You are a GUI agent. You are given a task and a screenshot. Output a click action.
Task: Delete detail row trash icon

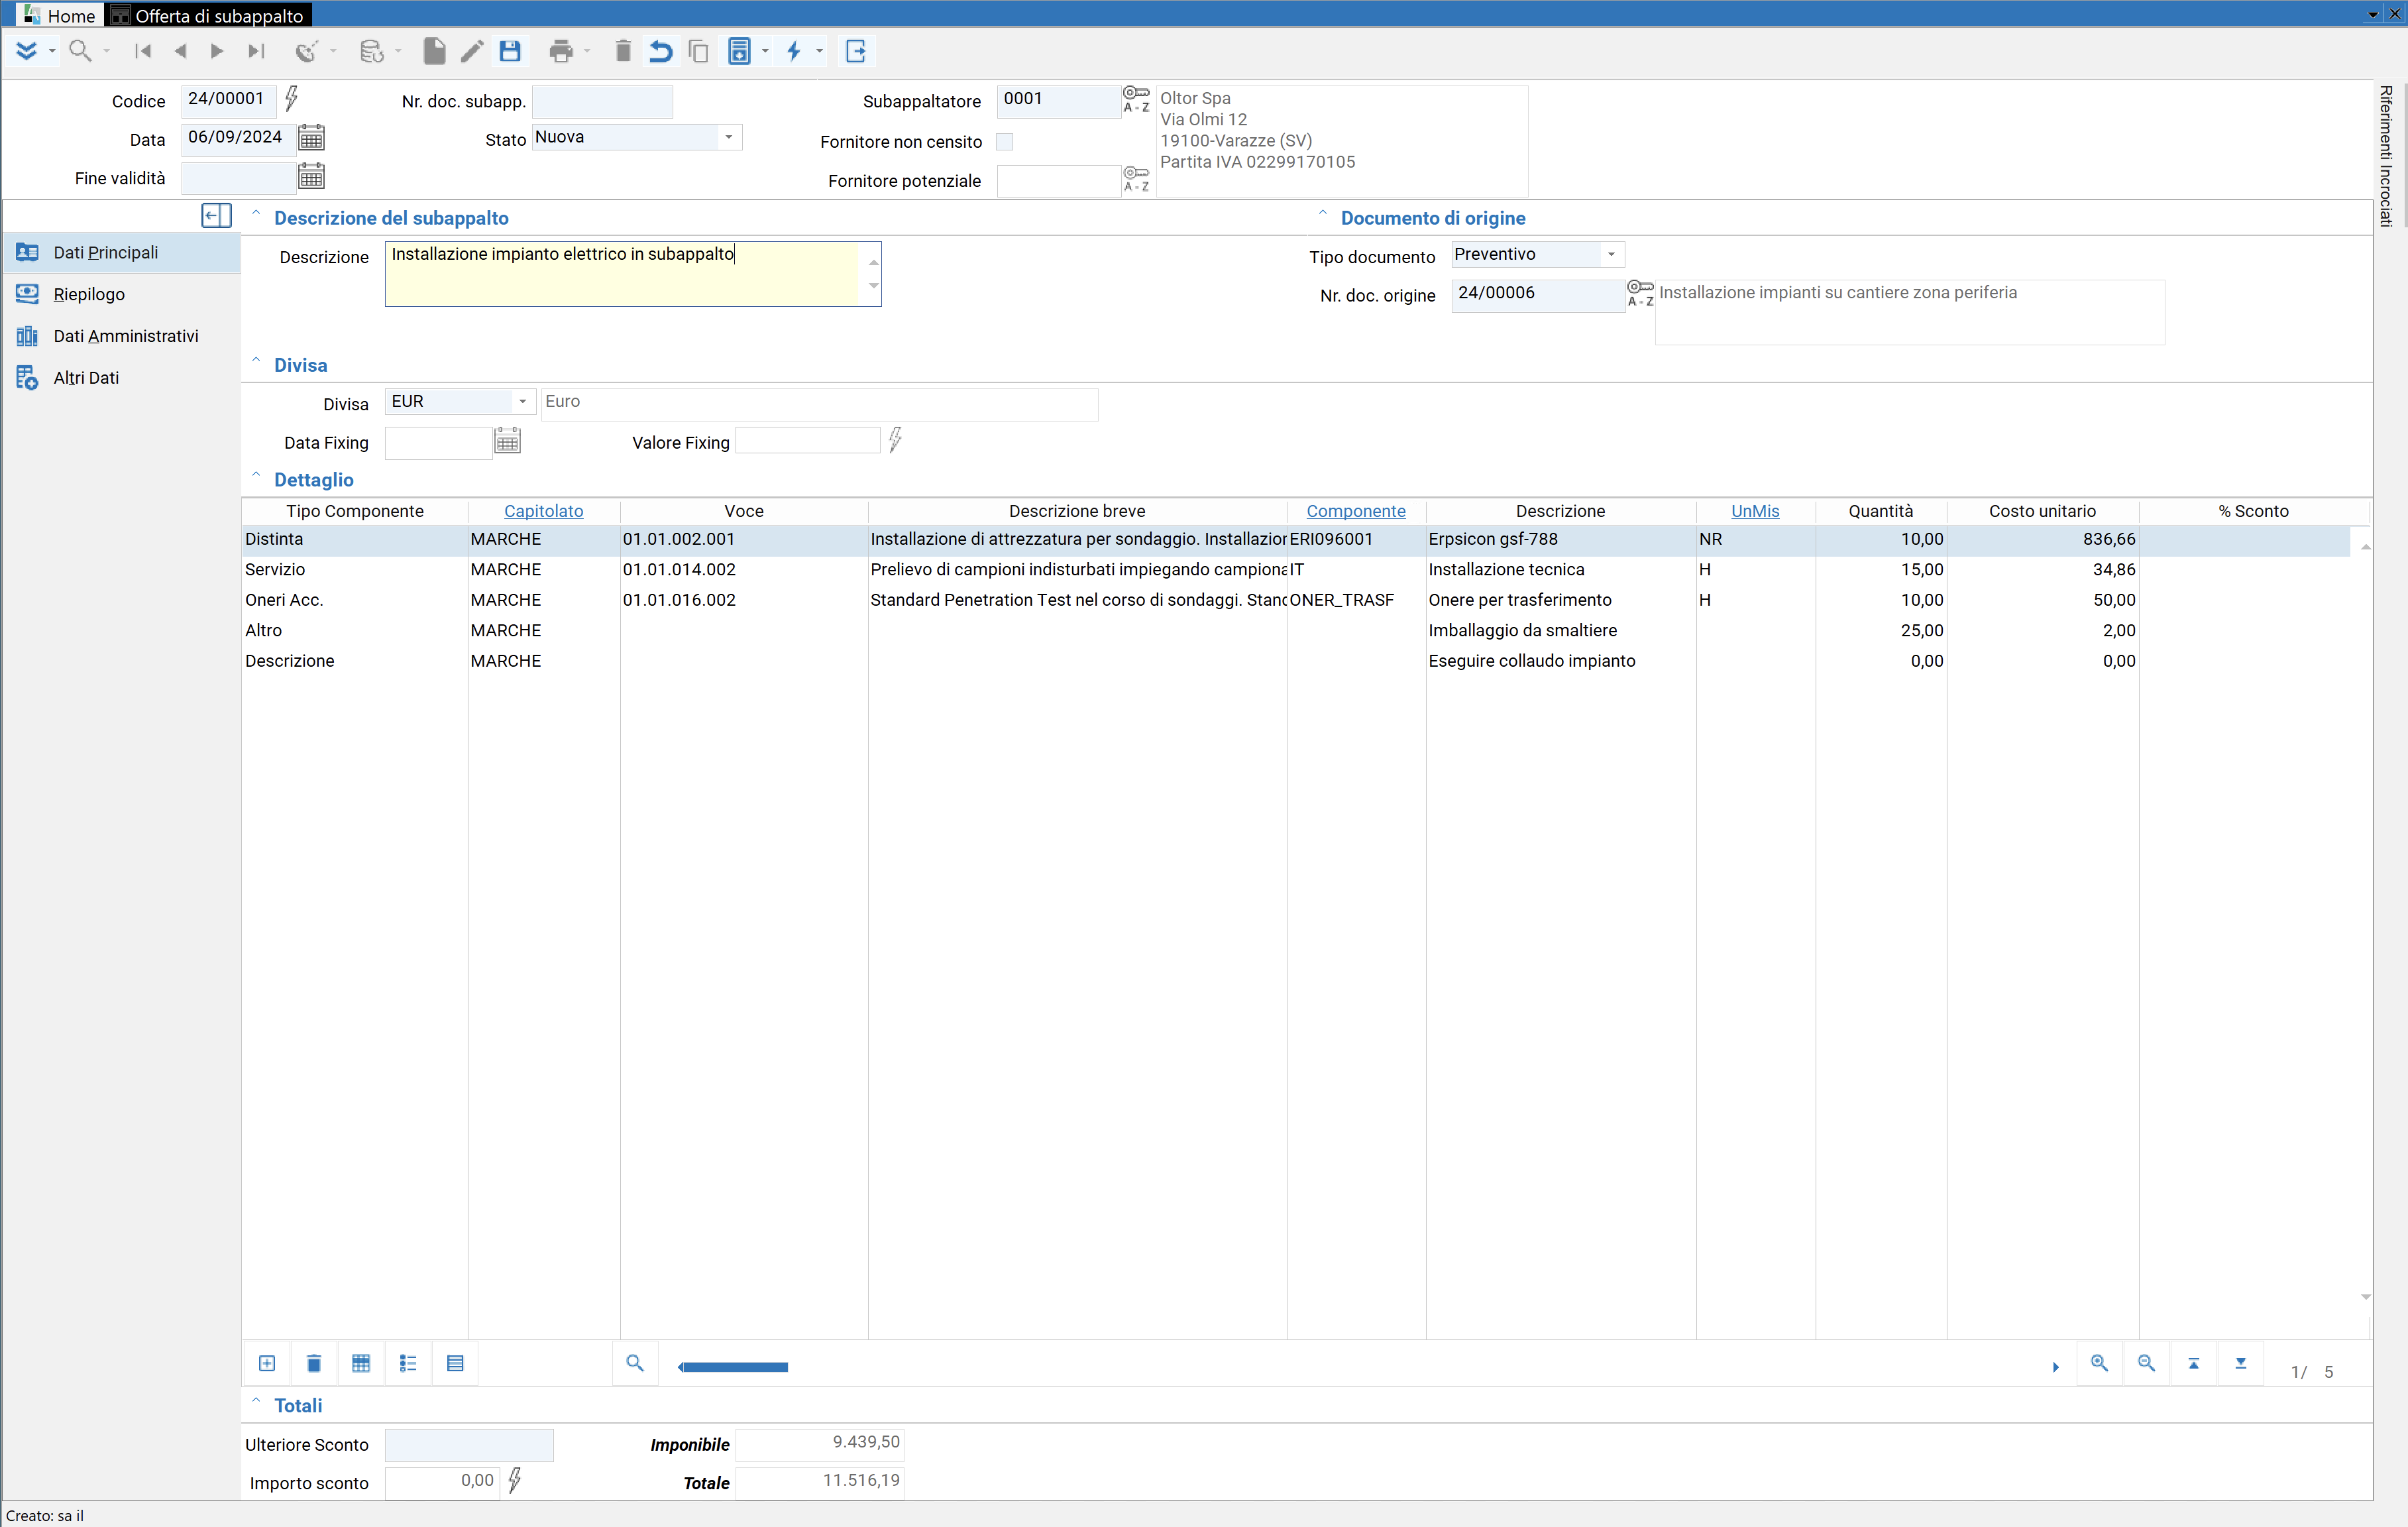(x=314, y=1364)
